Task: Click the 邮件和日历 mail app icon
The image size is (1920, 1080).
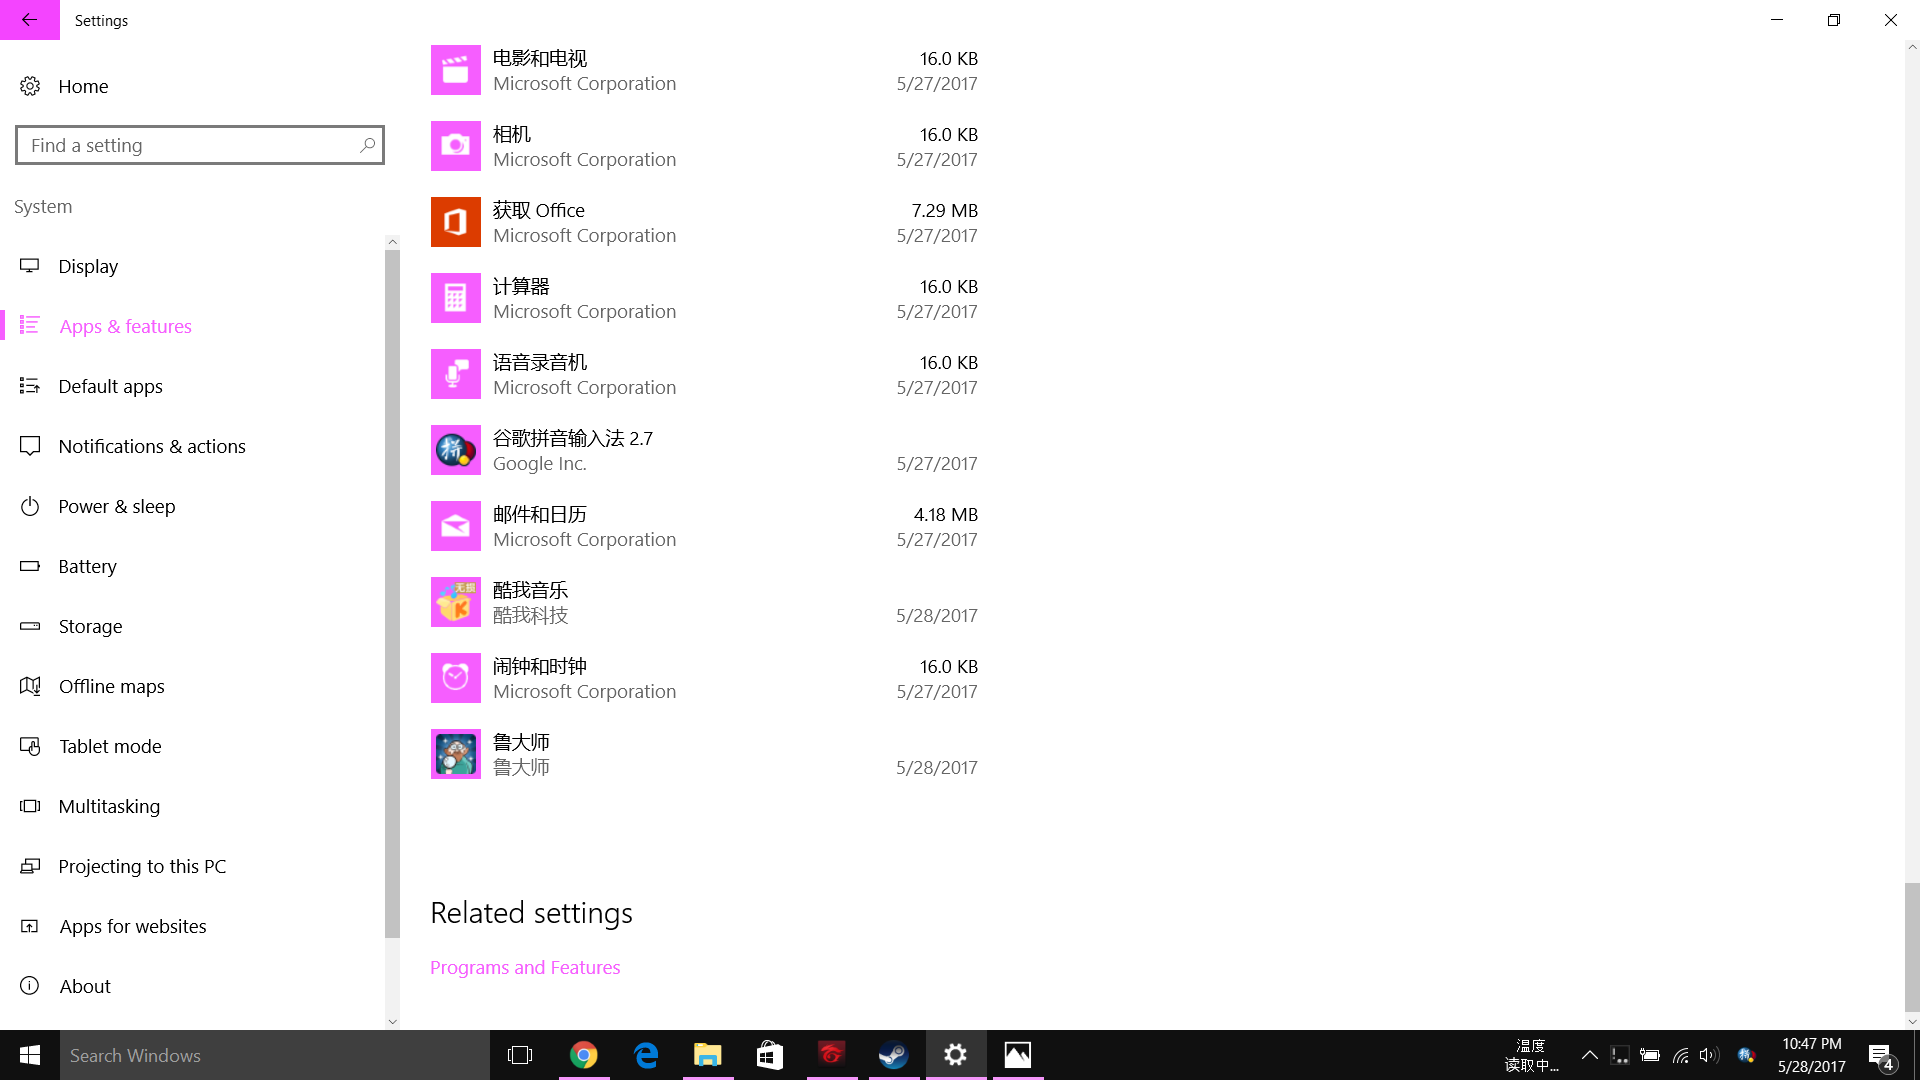Action: point(455,526)
